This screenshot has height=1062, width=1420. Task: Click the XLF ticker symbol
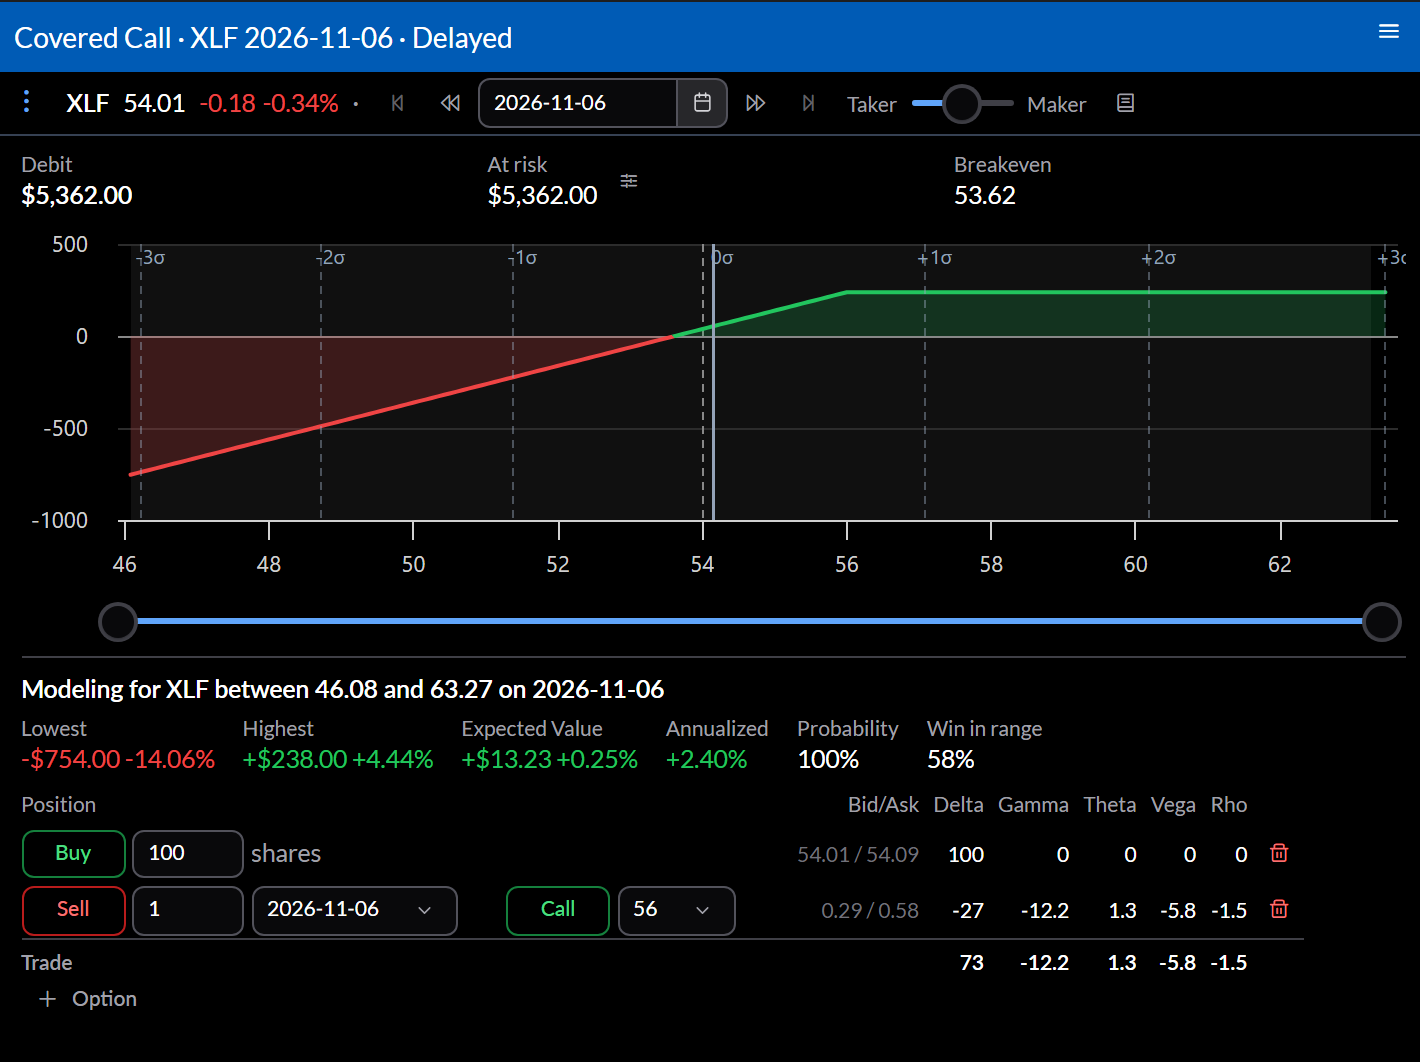pos(87,103)
